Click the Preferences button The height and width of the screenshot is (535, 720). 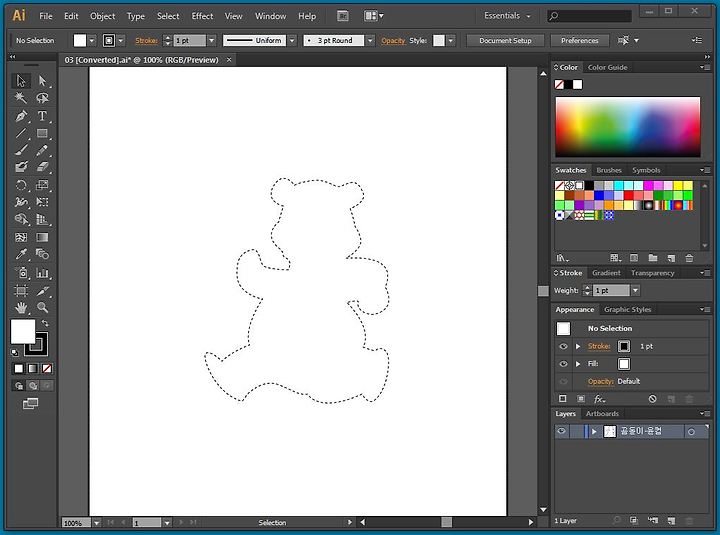(579, 40)
